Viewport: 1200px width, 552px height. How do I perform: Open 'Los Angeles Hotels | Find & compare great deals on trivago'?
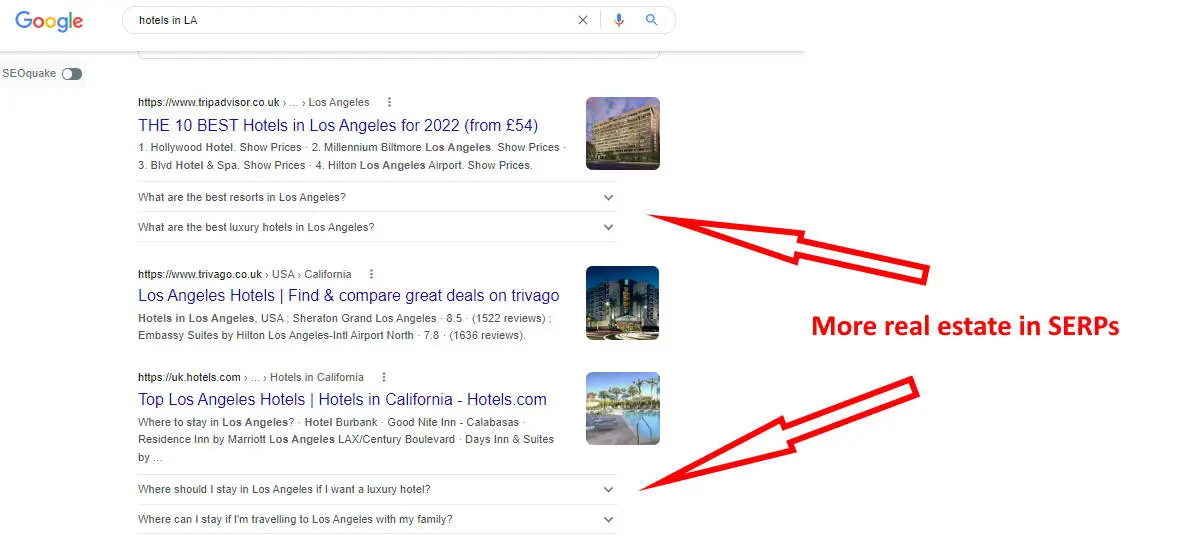[x=349, y=296]
